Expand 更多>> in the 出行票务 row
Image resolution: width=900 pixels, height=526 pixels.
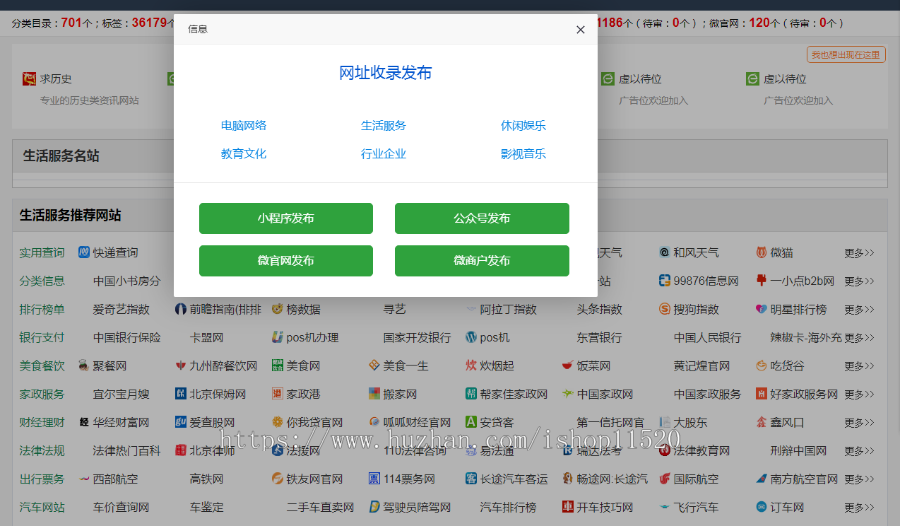[859, 479]
